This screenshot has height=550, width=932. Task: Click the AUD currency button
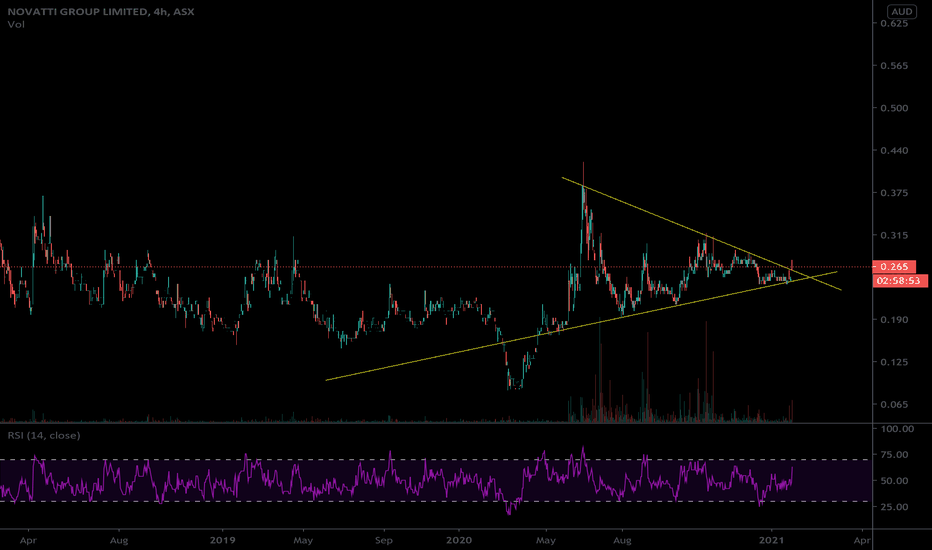coord(901,11)
